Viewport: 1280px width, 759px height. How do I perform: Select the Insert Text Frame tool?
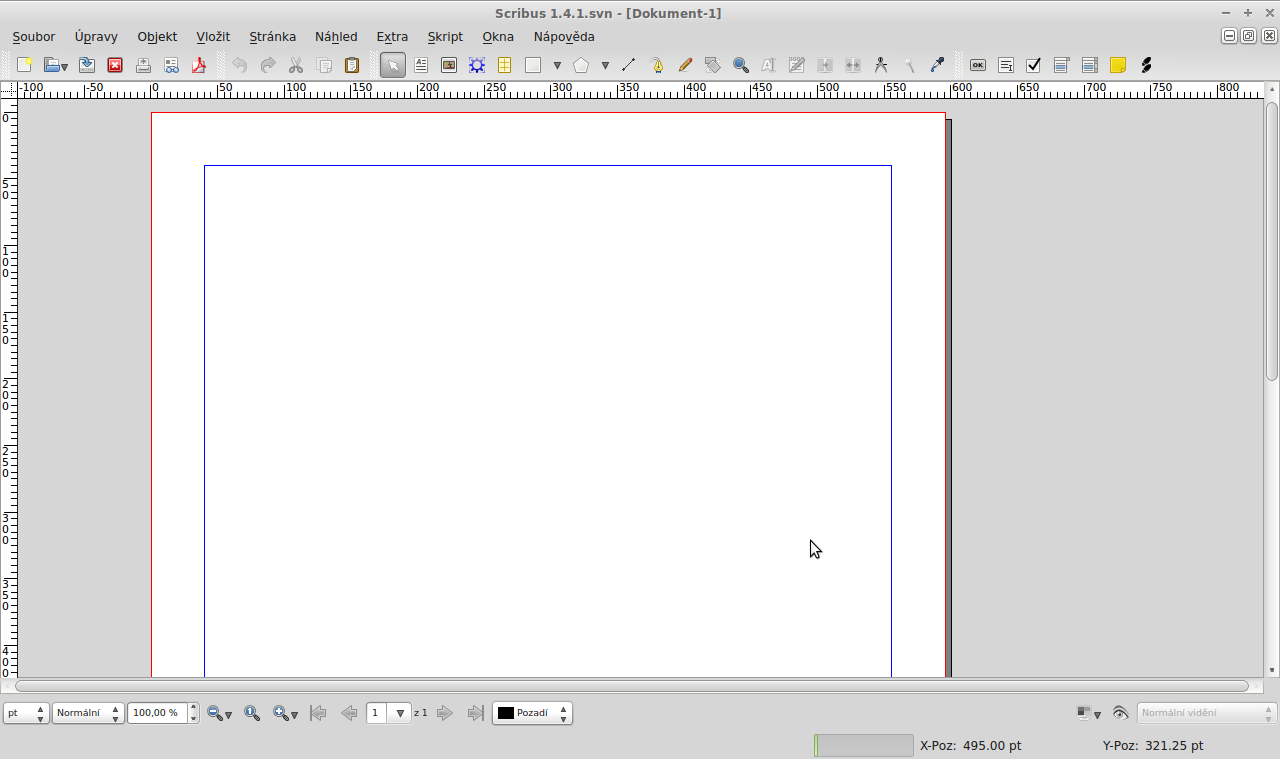point(421,65)
